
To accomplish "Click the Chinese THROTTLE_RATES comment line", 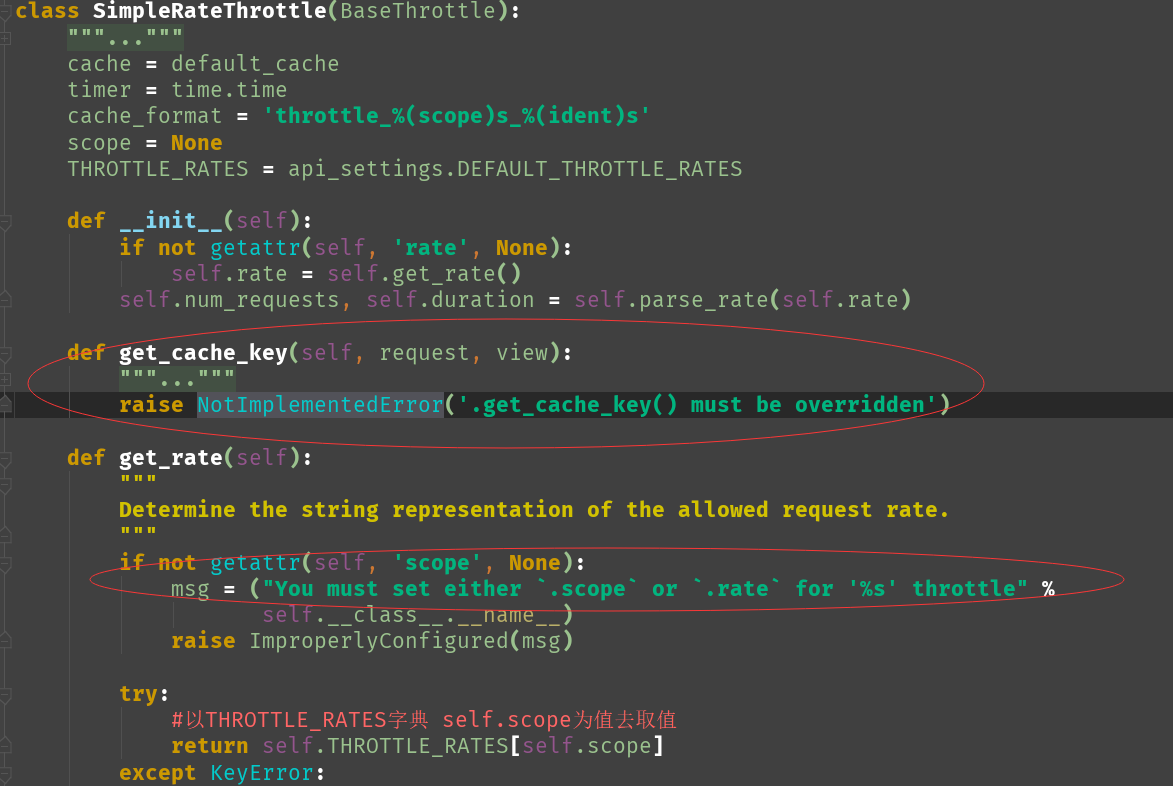I will (423, 720).
